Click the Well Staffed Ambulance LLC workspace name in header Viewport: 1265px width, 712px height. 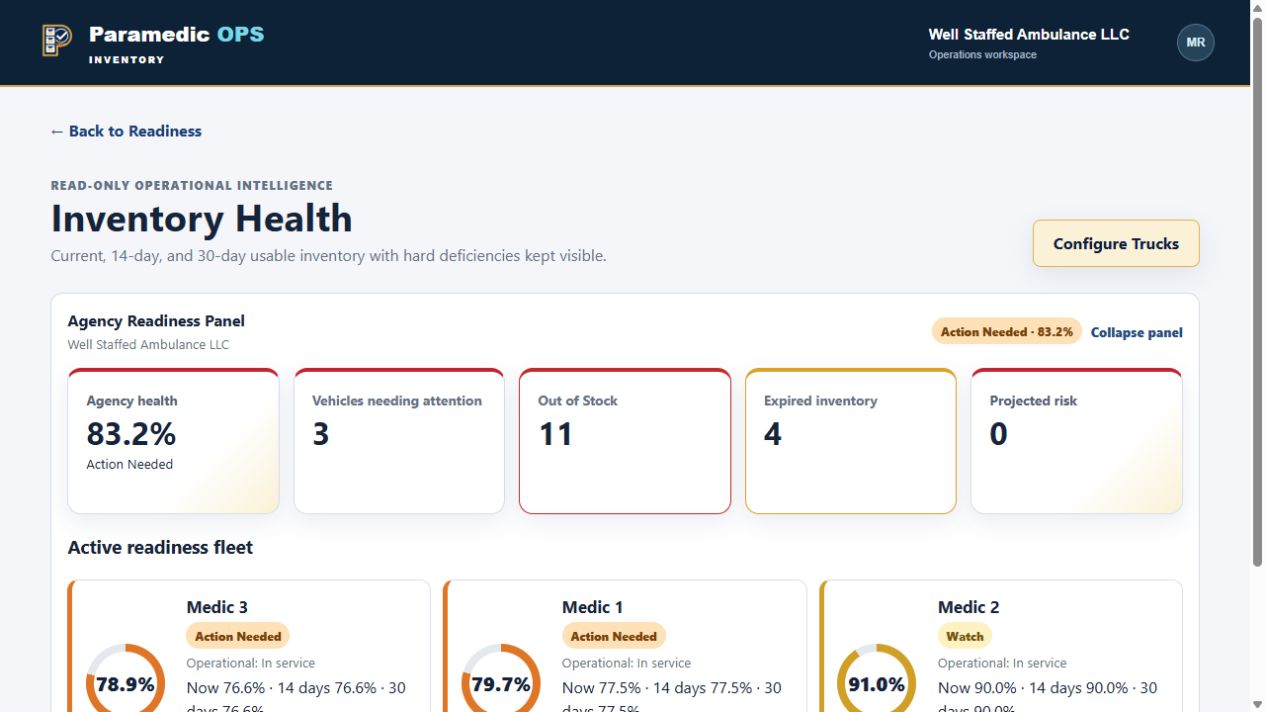(x=1029, y=34)
